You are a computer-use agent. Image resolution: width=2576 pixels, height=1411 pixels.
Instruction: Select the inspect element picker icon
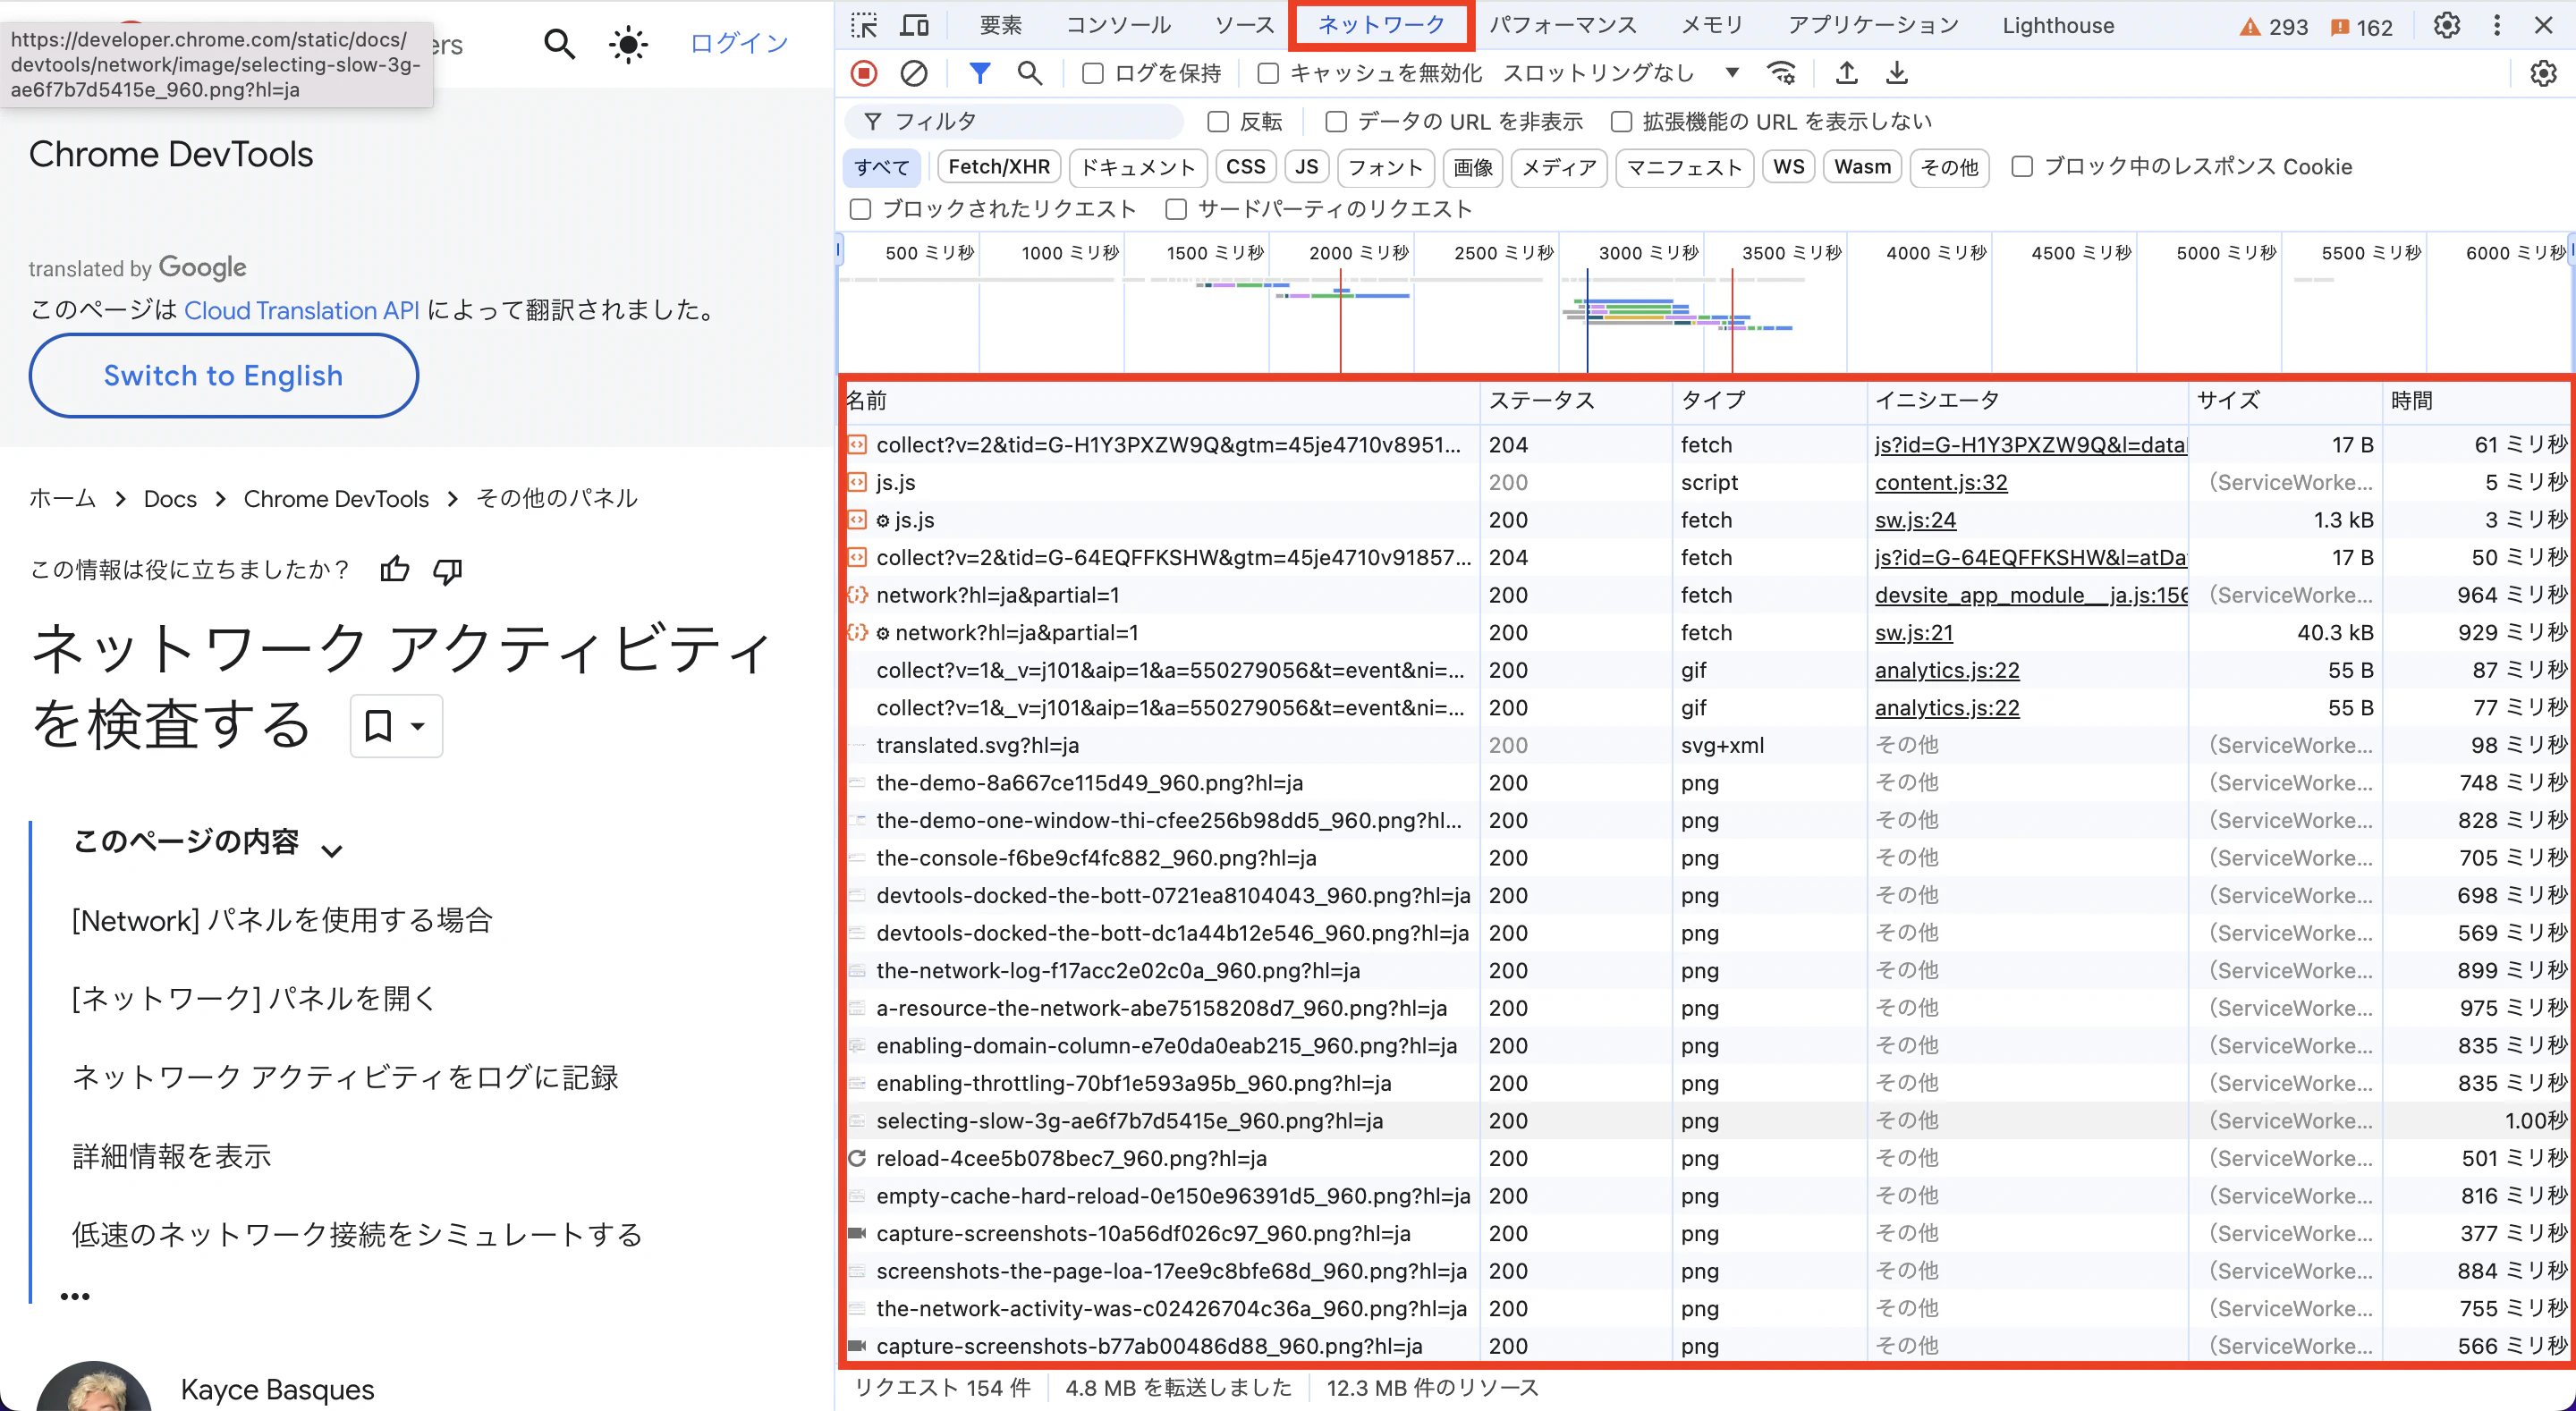tap(864, 25)
